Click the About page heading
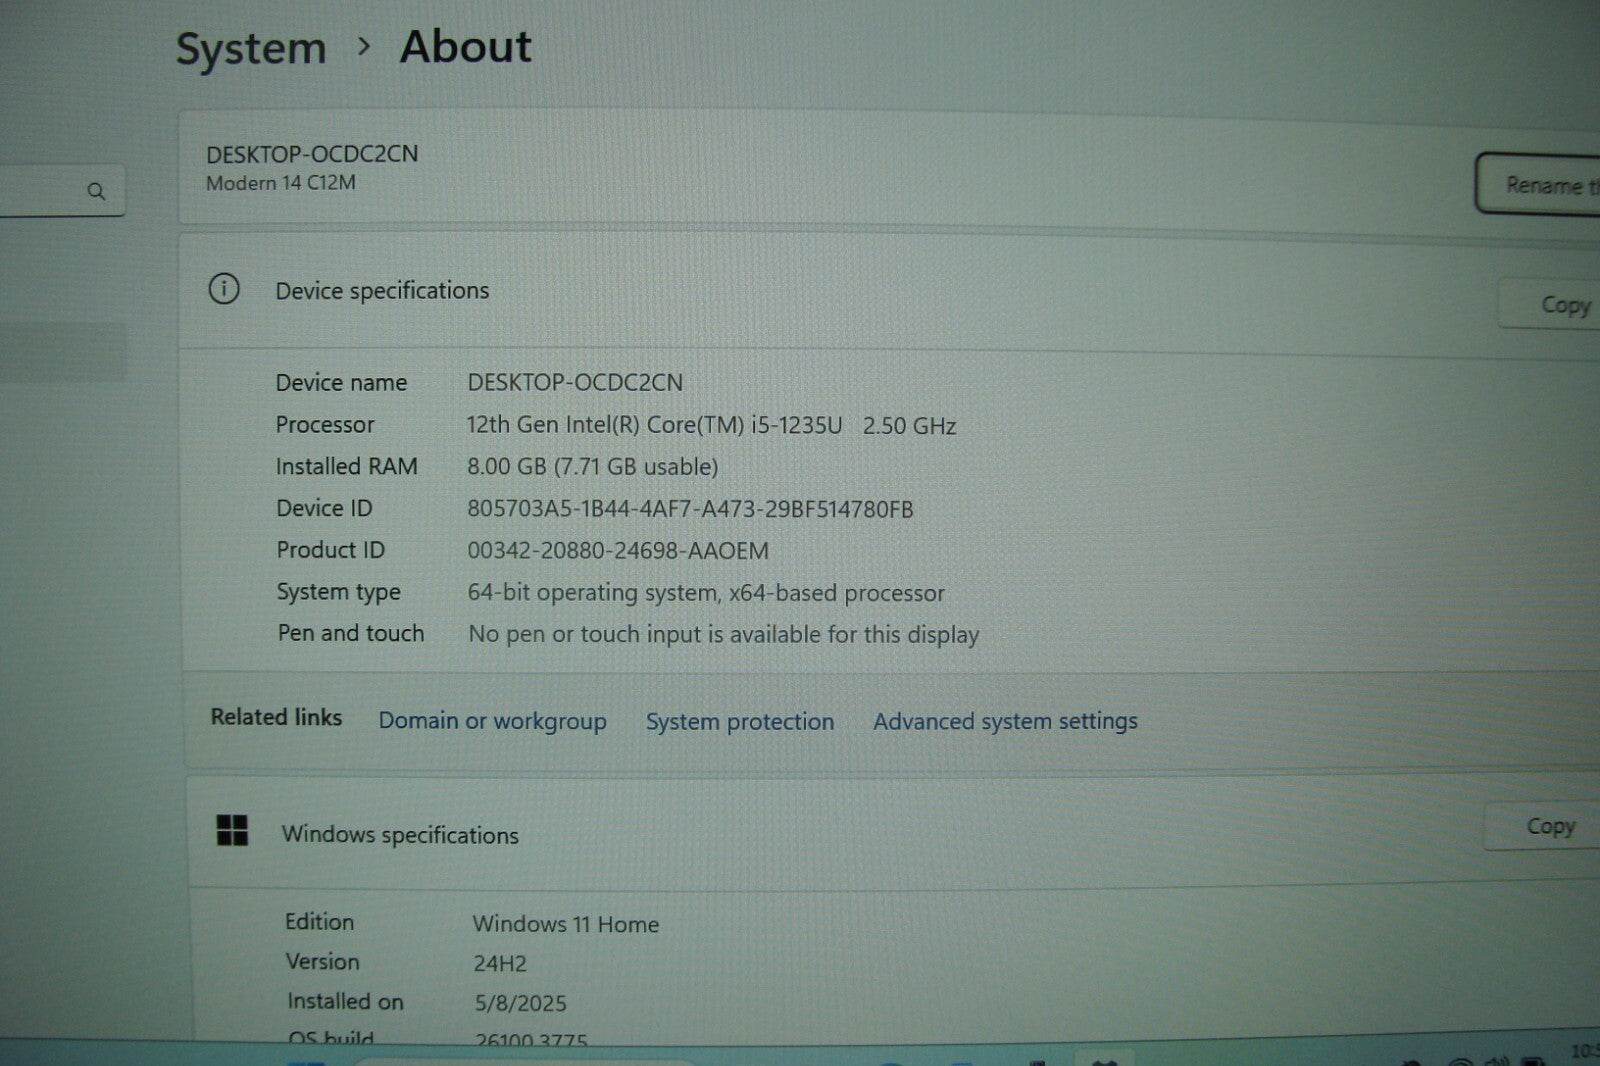Viewport: 1600px width, 1066px height. click(x=465, y=47)
